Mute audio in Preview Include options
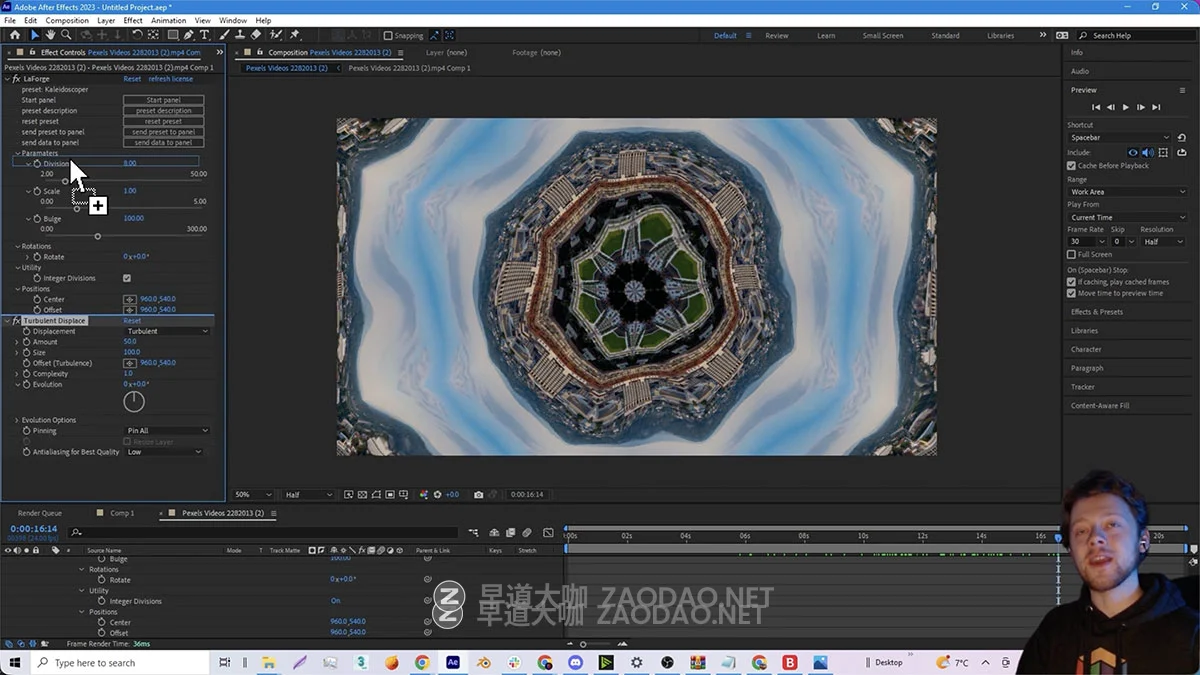 pyautogui.click(x=1148, y=153)
